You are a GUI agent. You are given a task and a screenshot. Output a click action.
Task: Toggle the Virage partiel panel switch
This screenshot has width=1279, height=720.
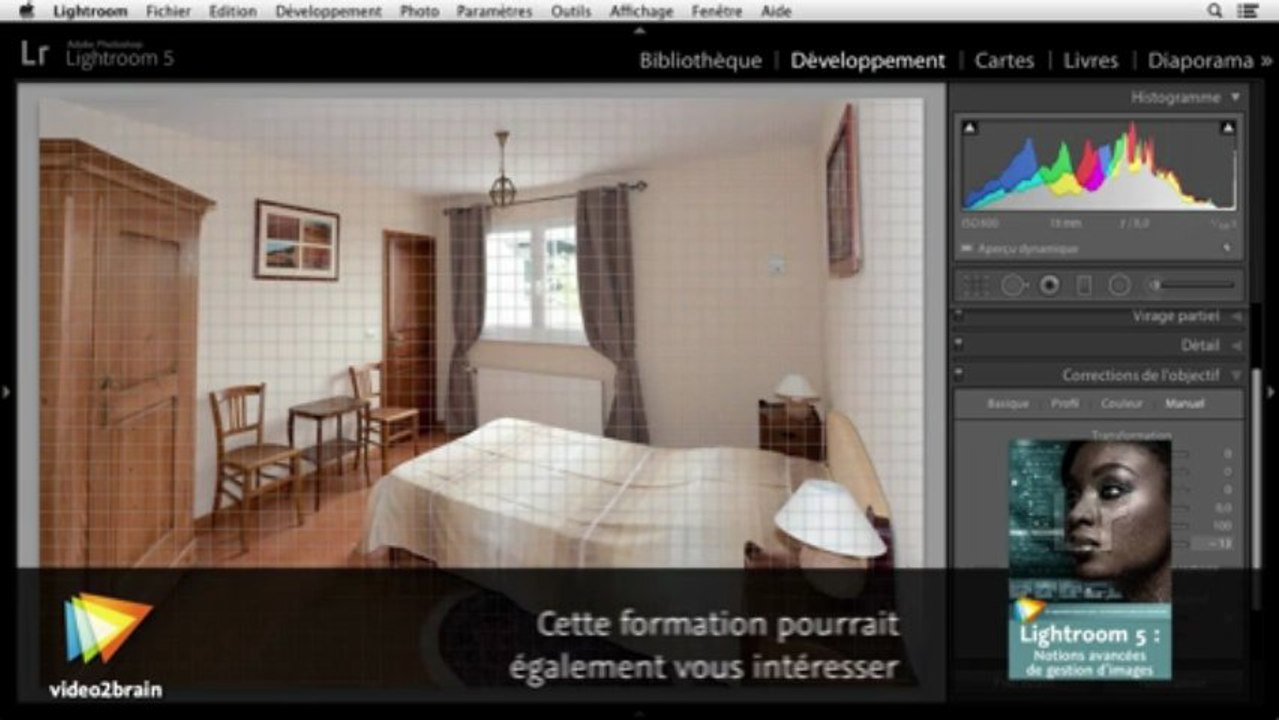[x=958, y=316]
